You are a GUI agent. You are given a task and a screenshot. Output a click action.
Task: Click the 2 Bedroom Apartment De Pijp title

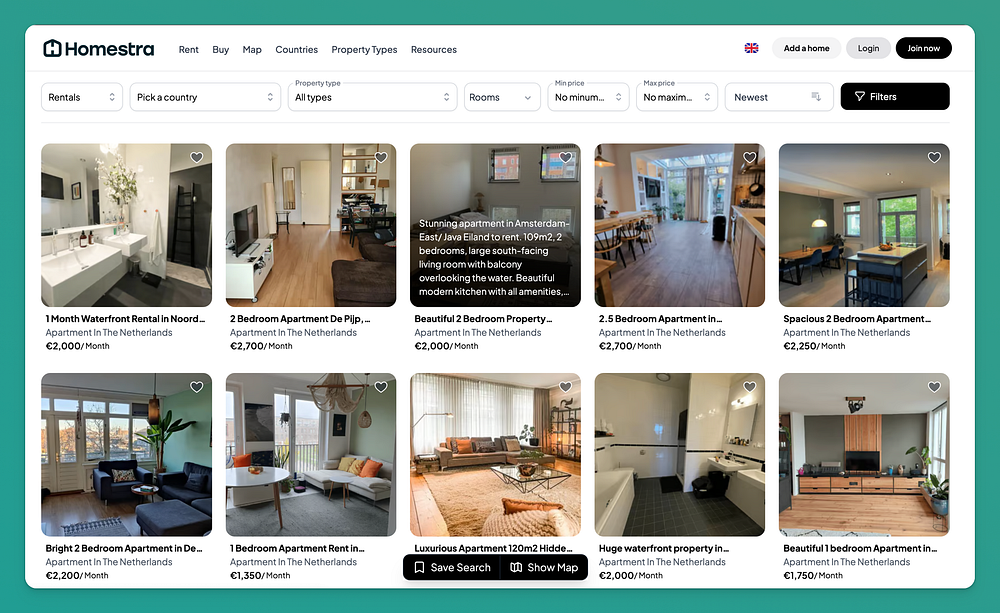pyautogui.click(x=300, y=319)
